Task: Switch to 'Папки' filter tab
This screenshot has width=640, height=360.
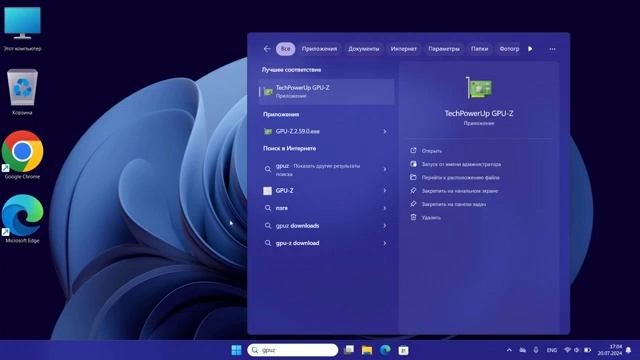Action: (479, 49)
